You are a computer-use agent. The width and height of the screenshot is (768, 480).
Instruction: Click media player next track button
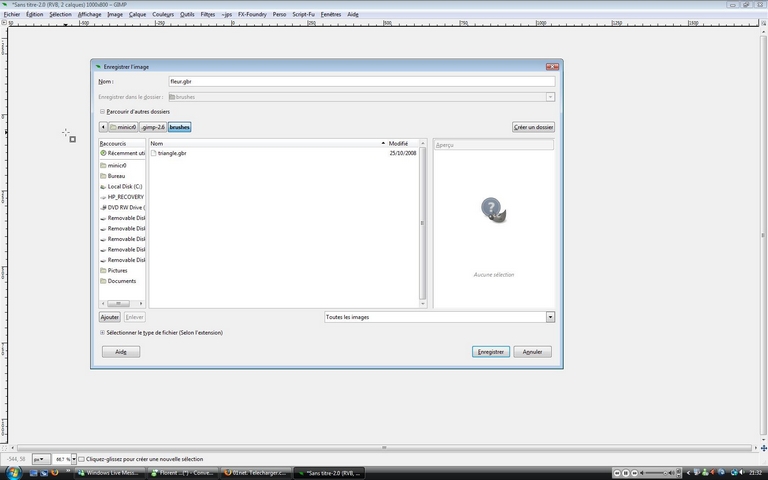coord(634,473)
